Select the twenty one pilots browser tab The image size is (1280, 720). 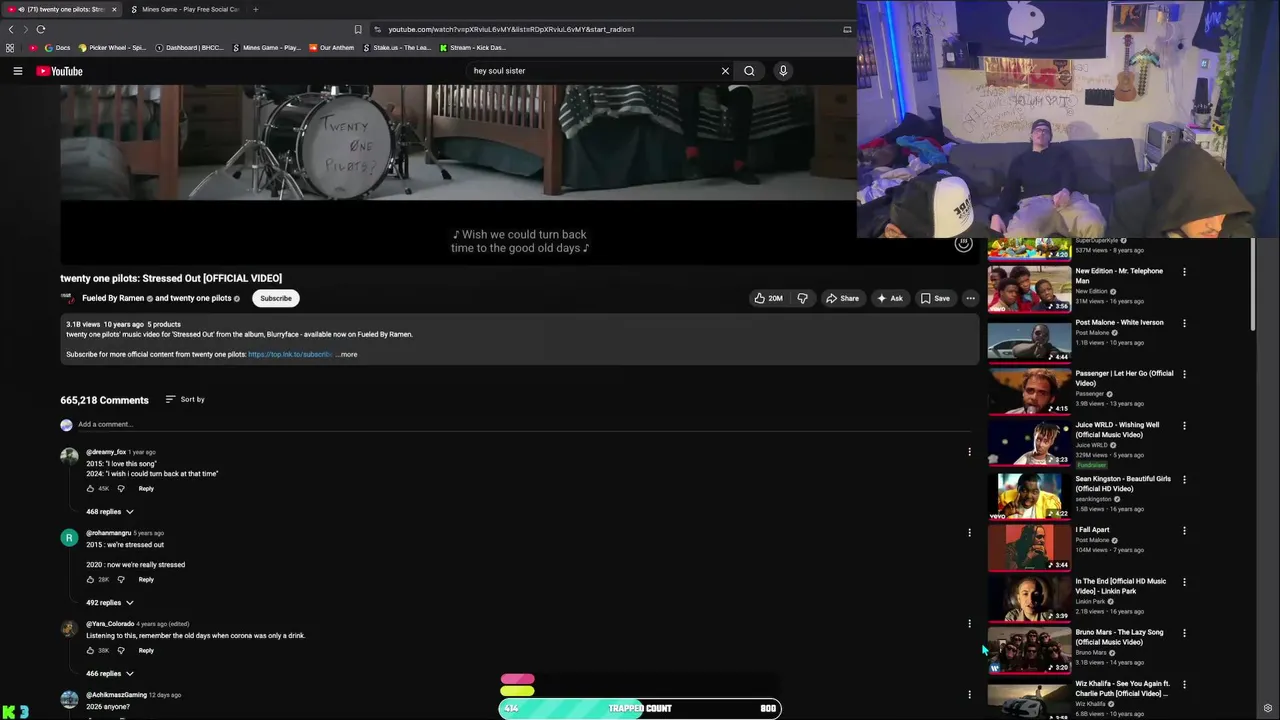(60, 9)
